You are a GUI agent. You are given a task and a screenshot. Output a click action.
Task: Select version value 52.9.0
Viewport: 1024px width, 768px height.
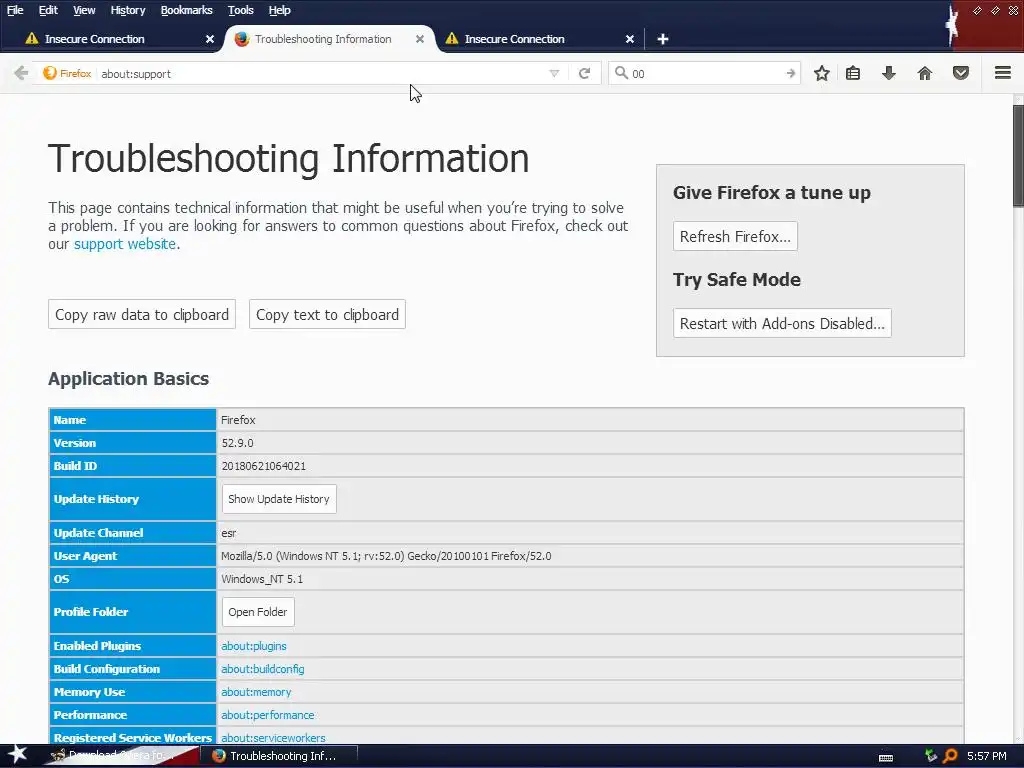point(237,443)
